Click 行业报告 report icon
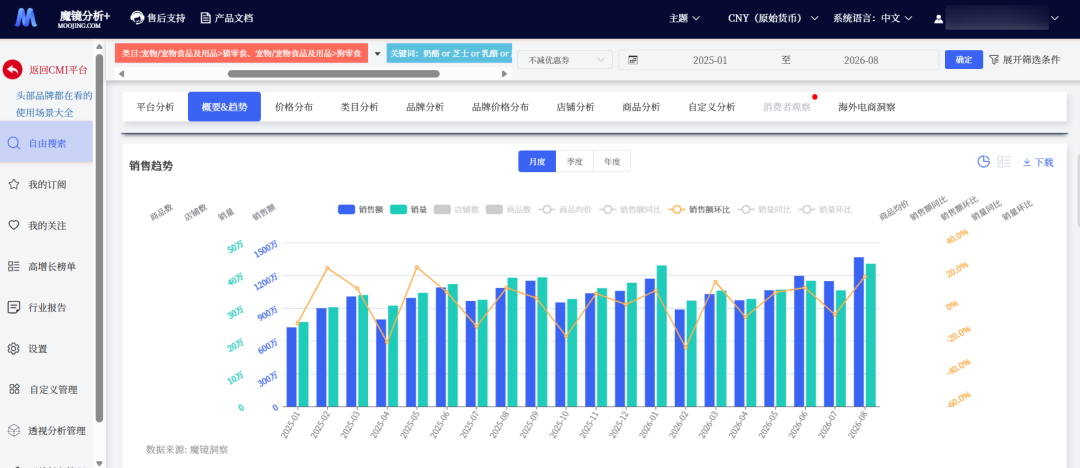The height and width of the screenshot is (468, 1080). (13, 307)
